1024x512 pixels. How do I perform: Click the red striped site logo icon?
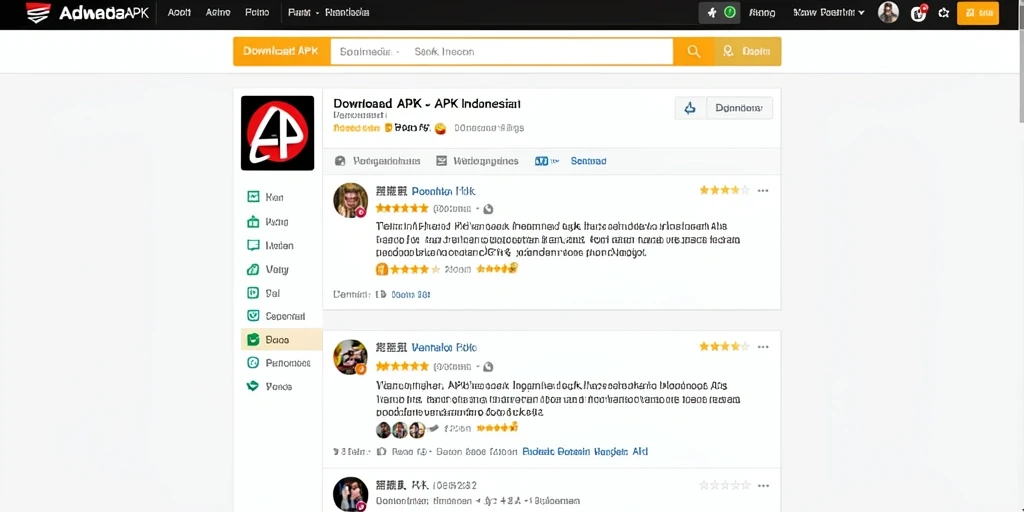click(38, 12)
